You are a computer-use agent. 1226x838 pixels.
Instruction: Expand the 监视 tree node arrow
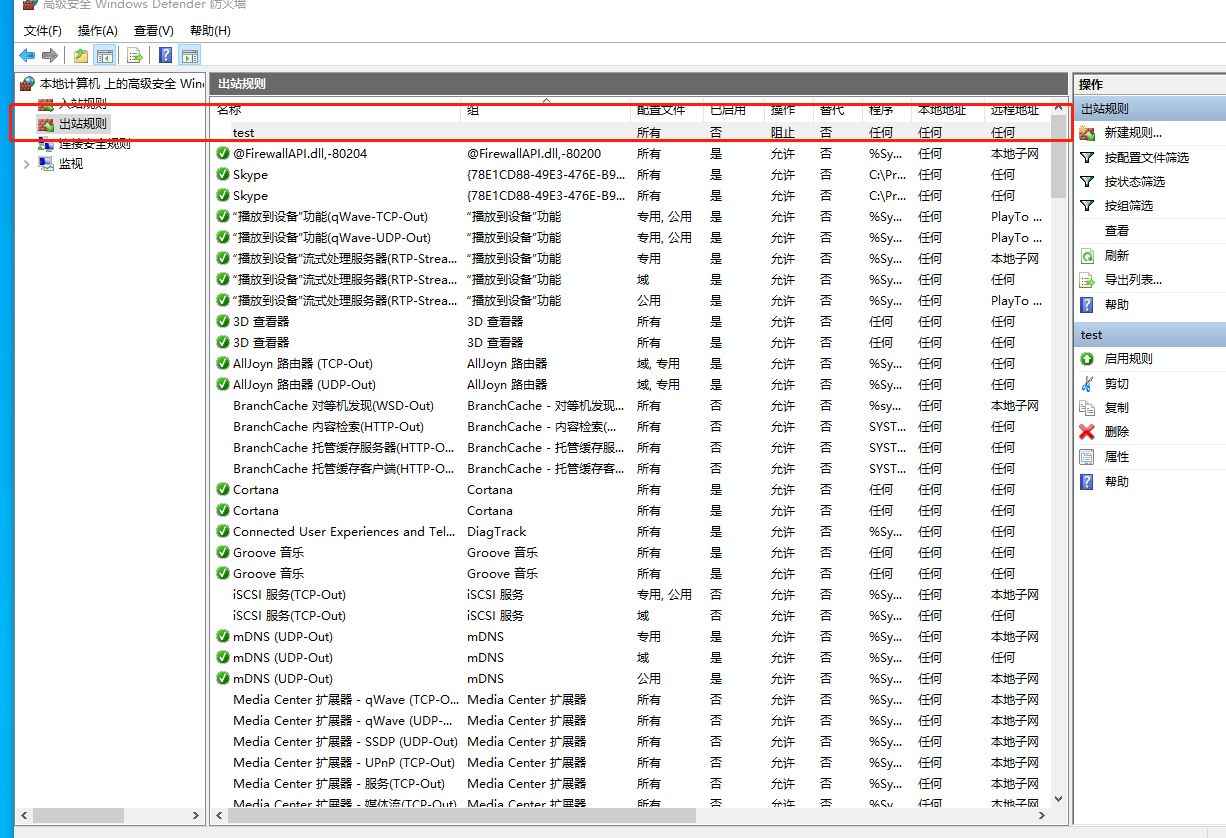[26, 164]
